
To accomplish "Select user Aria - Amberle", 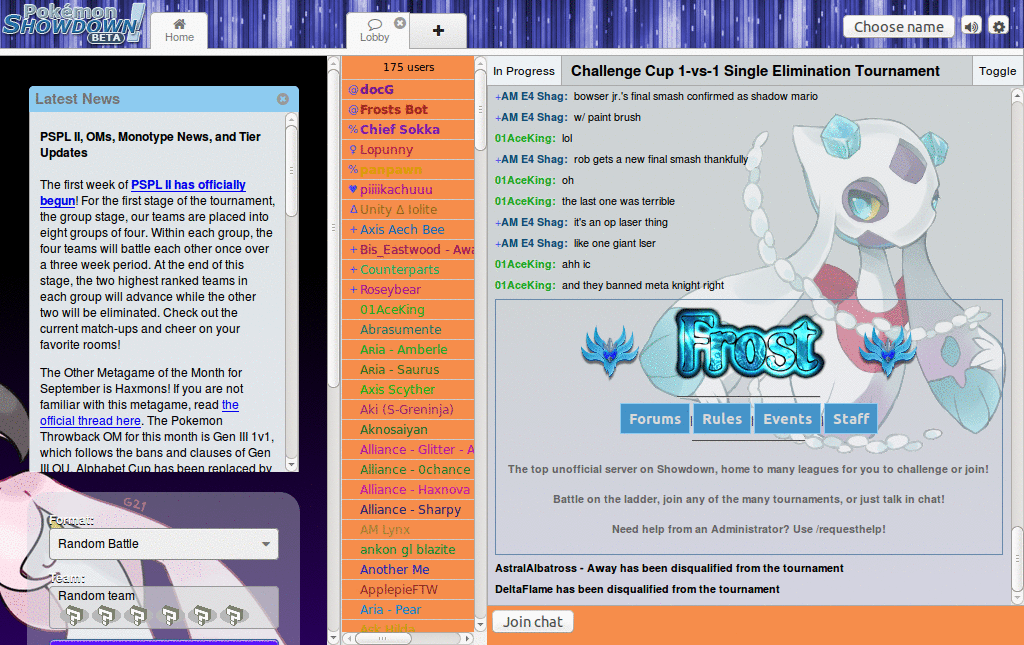I will click(x=408, y=350).
